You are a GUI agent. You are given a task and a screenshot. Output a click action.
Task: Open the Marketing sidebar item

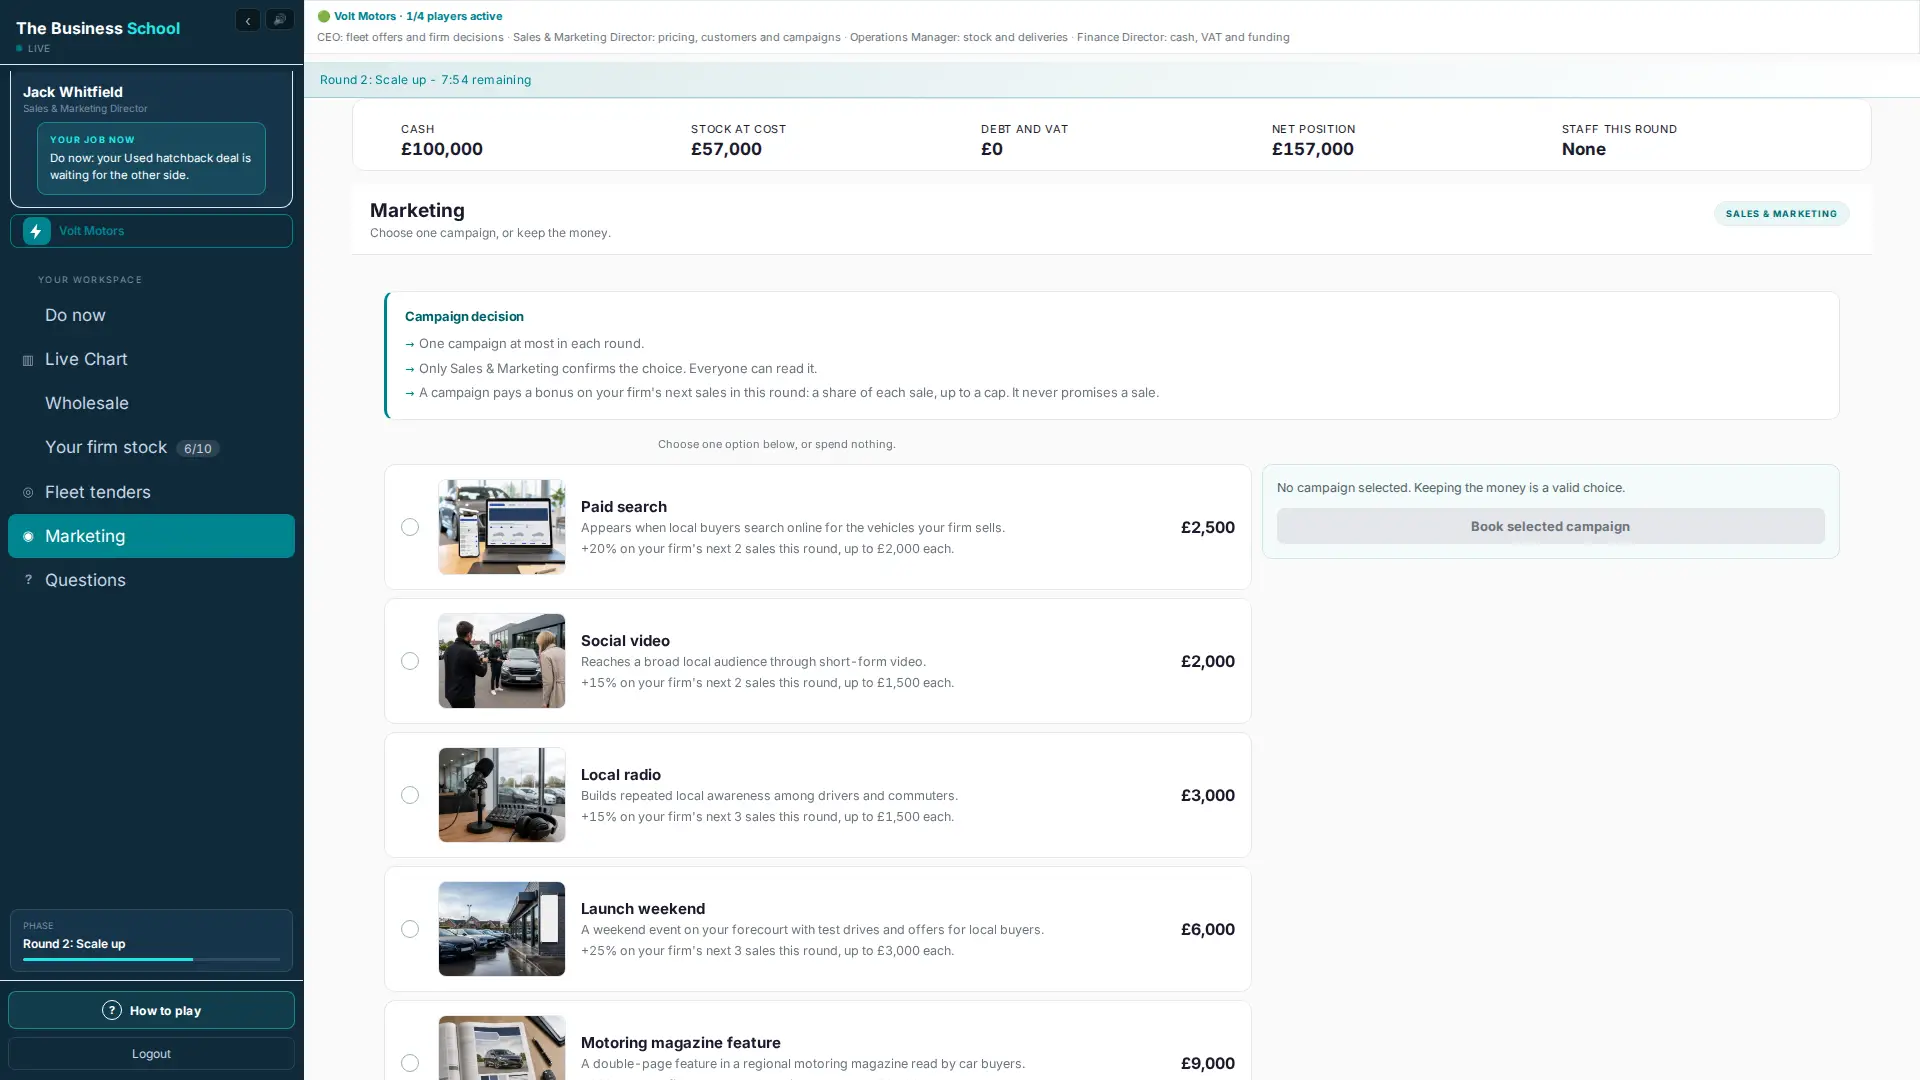point(151,536)
